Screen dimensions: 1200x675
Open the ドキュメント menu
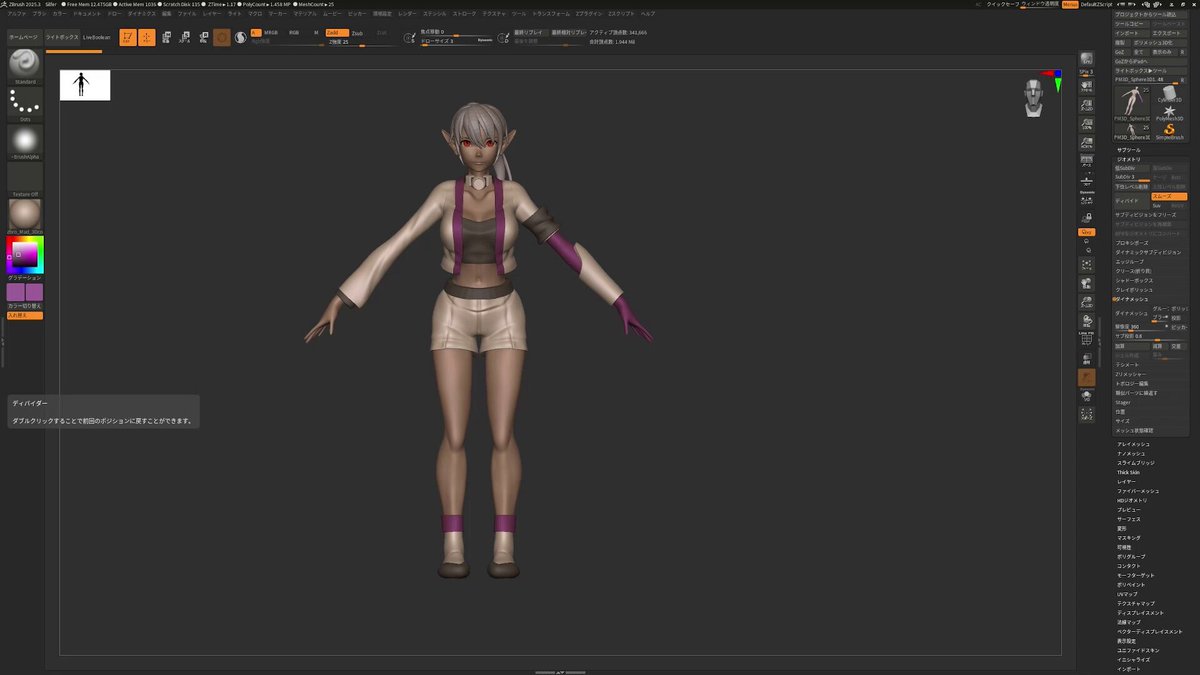coord(87,14)
